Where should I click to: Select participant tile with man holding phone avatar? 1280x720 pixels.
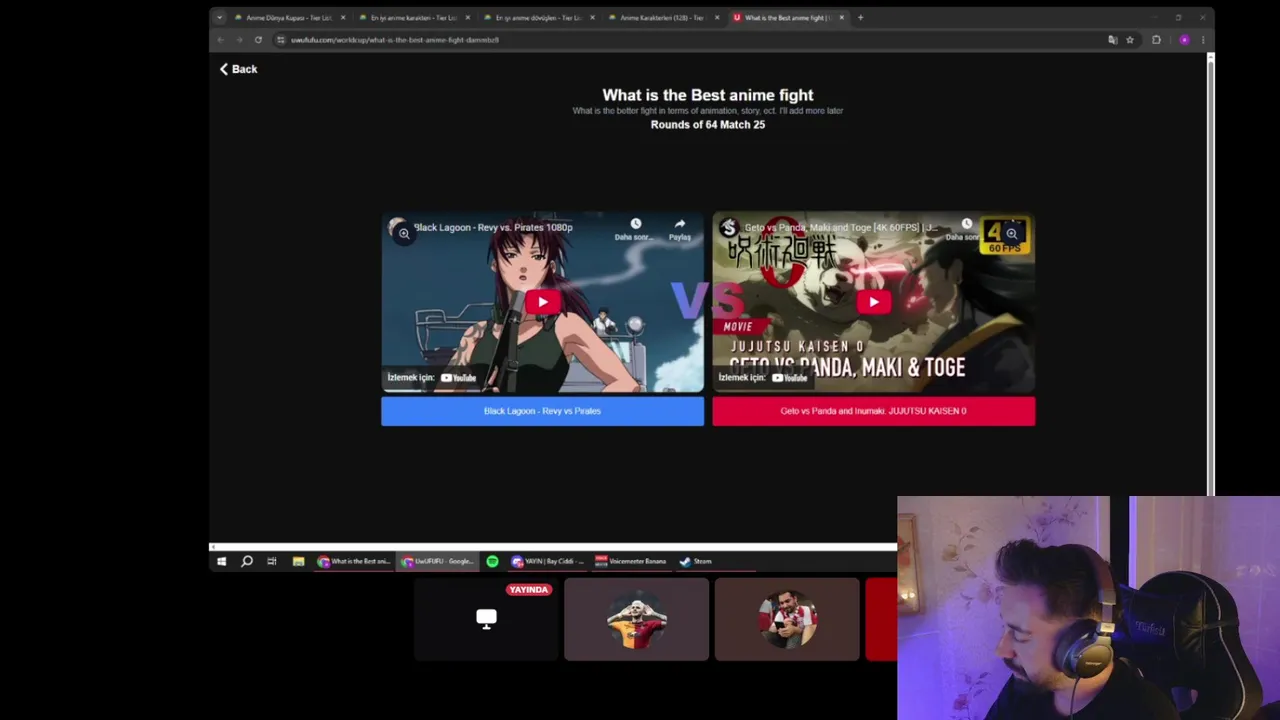point(787,619)
